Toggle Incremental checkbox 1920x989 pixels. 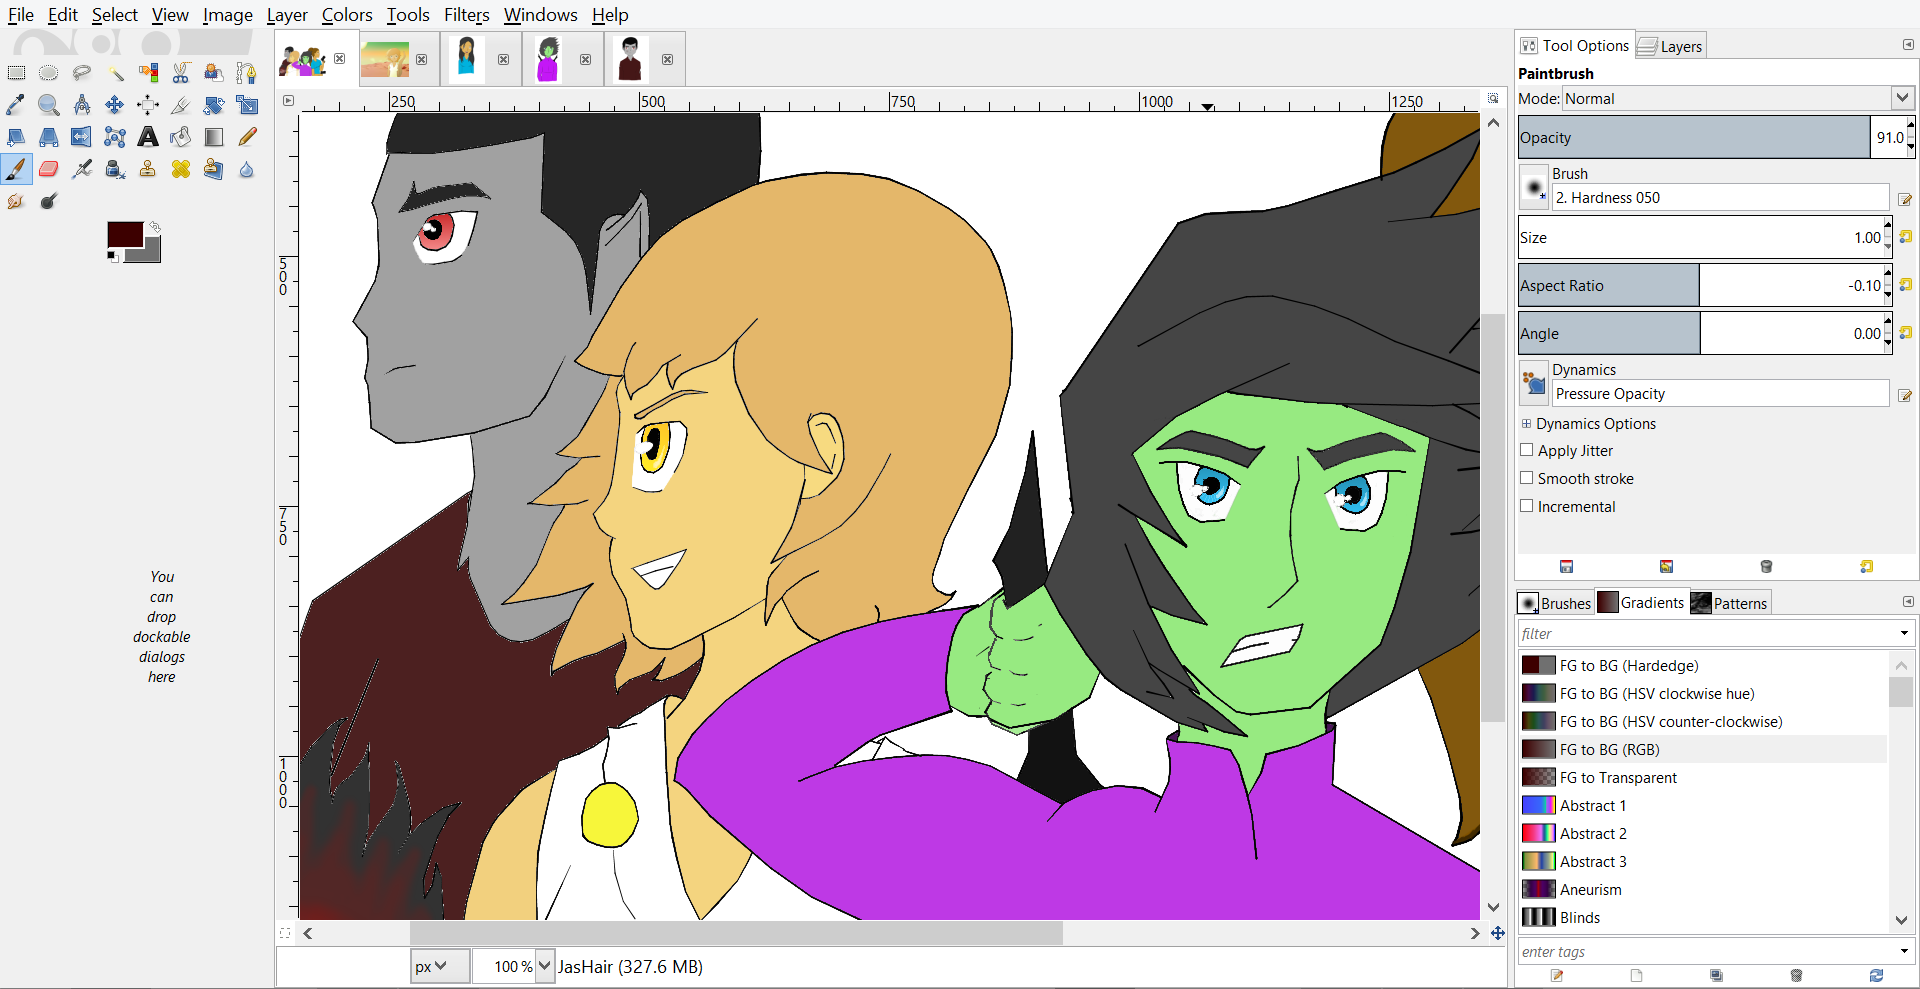pos(1527,506)
